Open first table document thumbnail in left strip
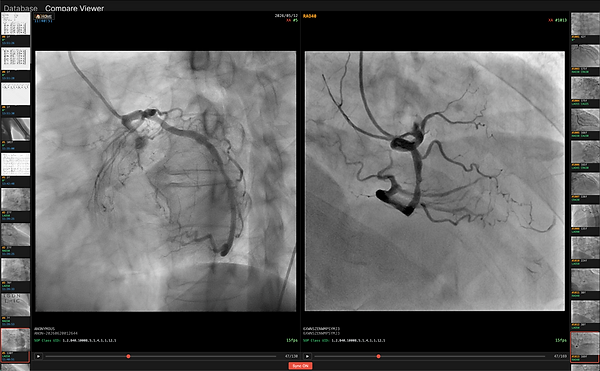The width and height of the screenshot is (600, 371). point(15,23)
